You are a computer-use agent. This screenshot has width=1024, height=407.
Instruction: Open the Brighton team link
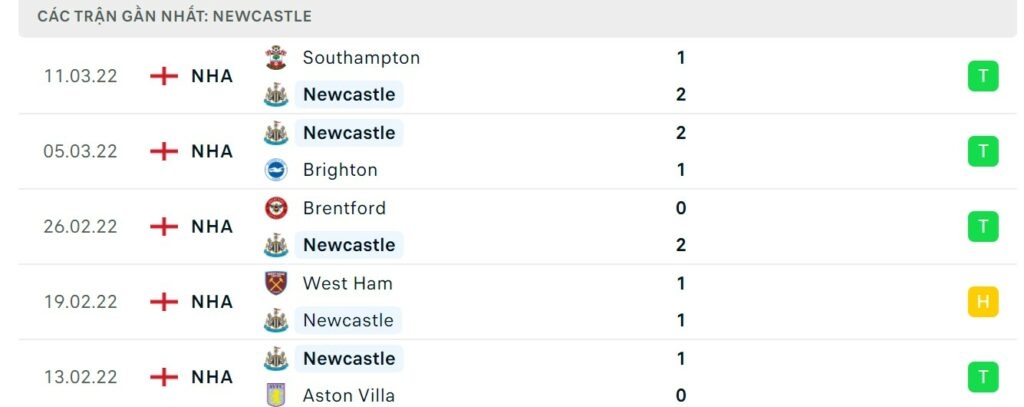(x=340, y=170)
